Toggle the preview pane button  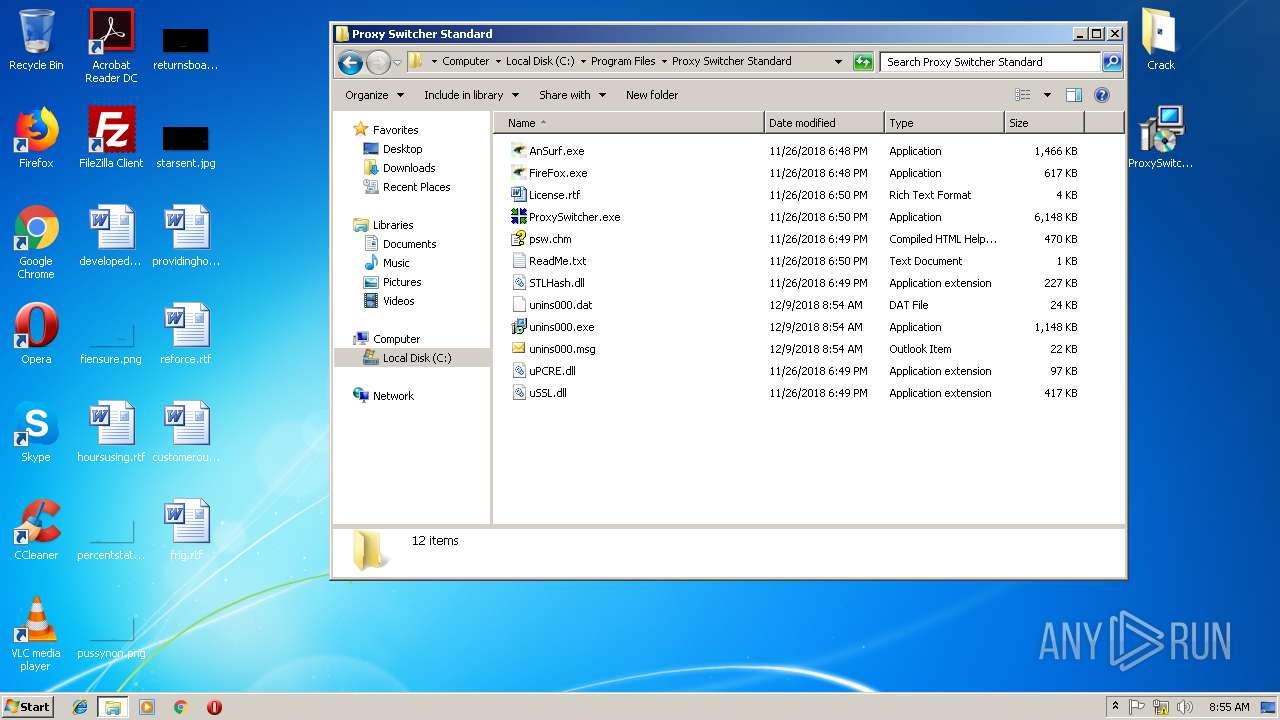(x=1073, y=95)
